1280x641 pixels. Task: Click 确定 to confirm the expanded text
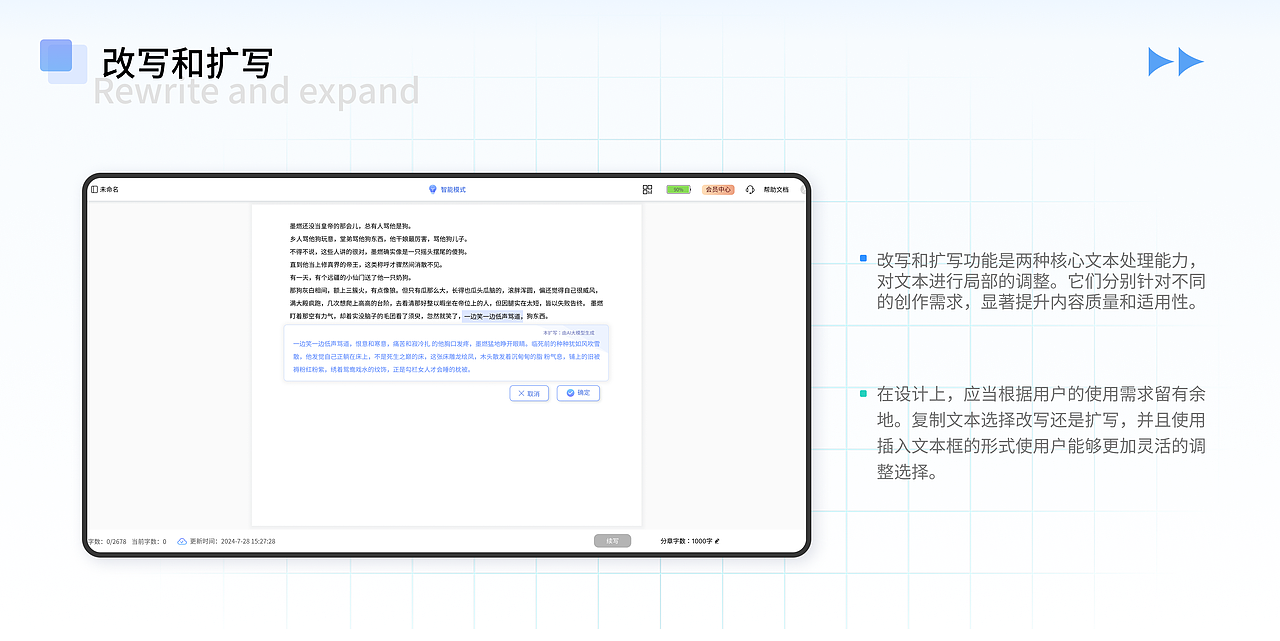[578, 393]
